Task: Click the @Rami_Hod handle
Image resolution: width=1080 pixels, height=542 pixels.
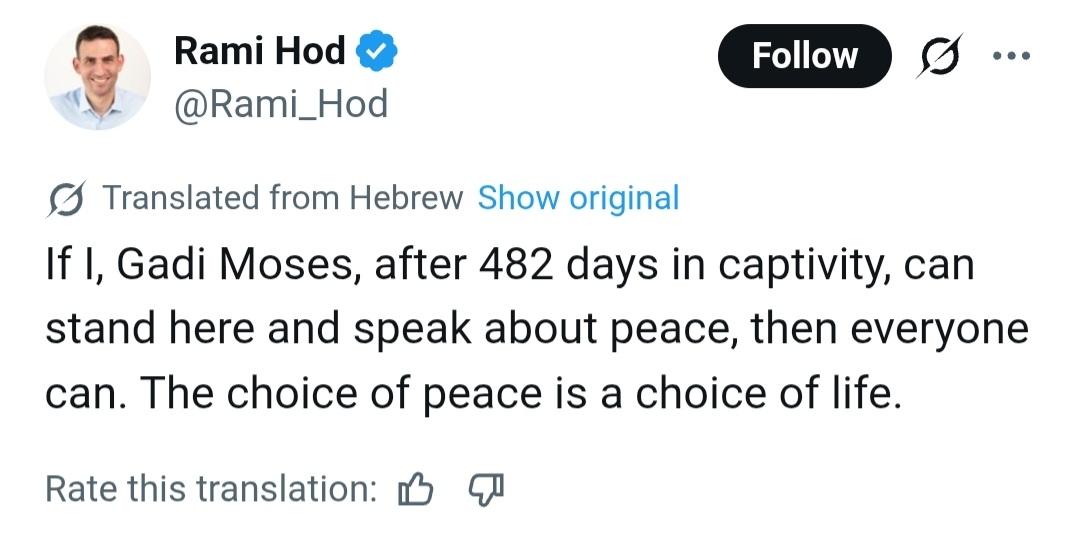Action: click(x=281, y=103)
